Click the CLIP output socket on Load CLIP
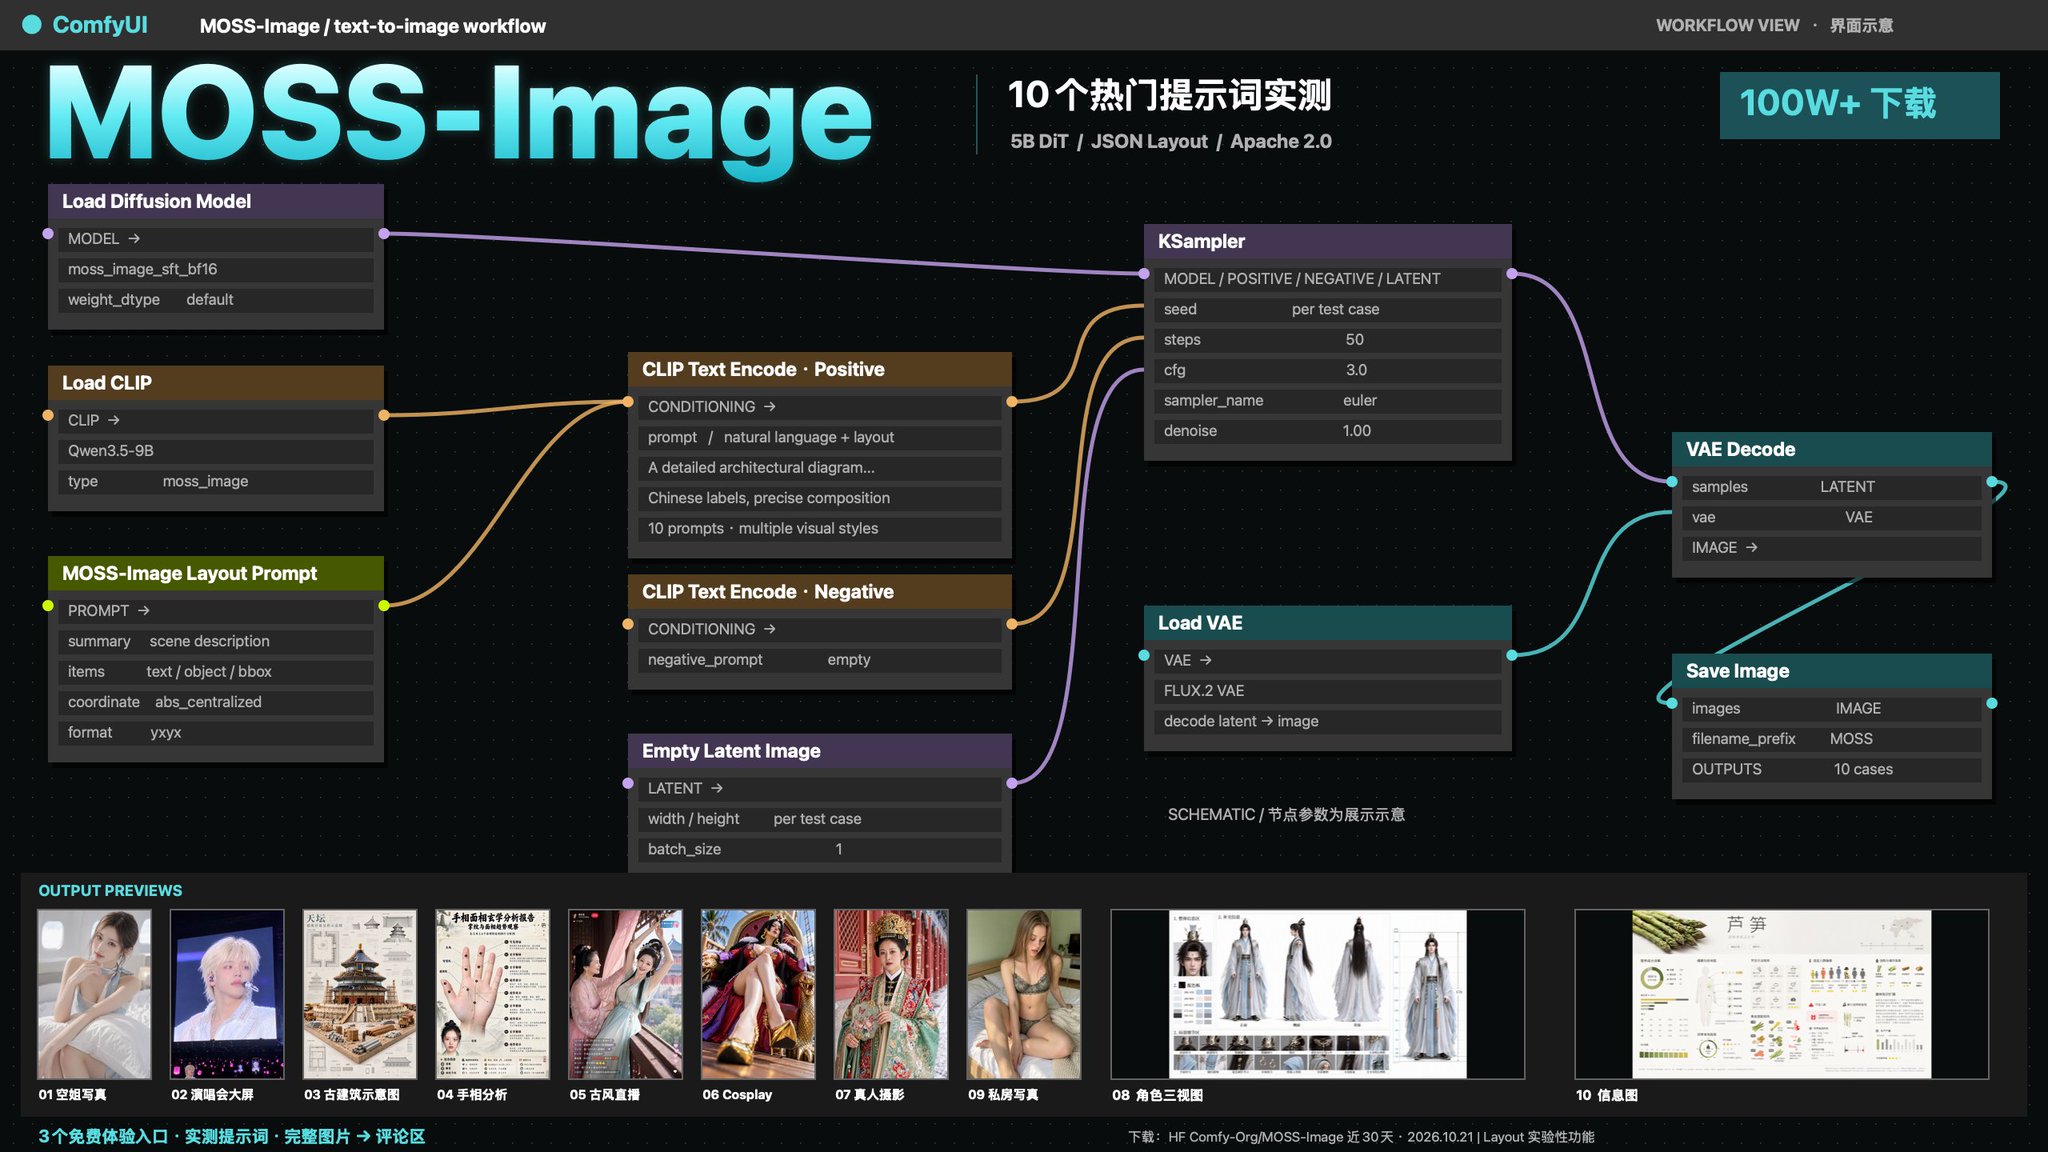The height and width of the screenshot is (1152, 2048). tap(384, 415)
